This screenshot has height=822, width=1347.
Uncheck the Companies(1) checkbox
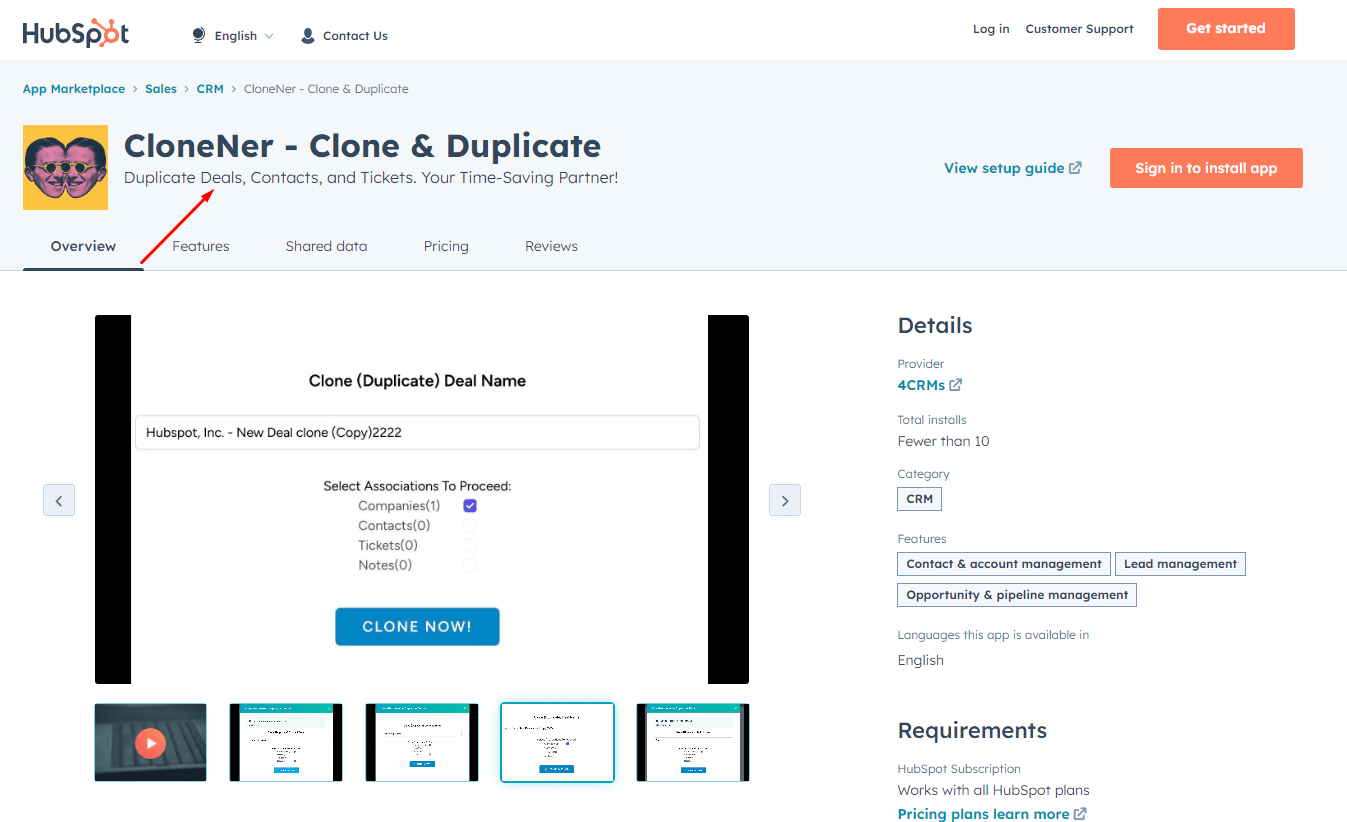pos(470,506)
